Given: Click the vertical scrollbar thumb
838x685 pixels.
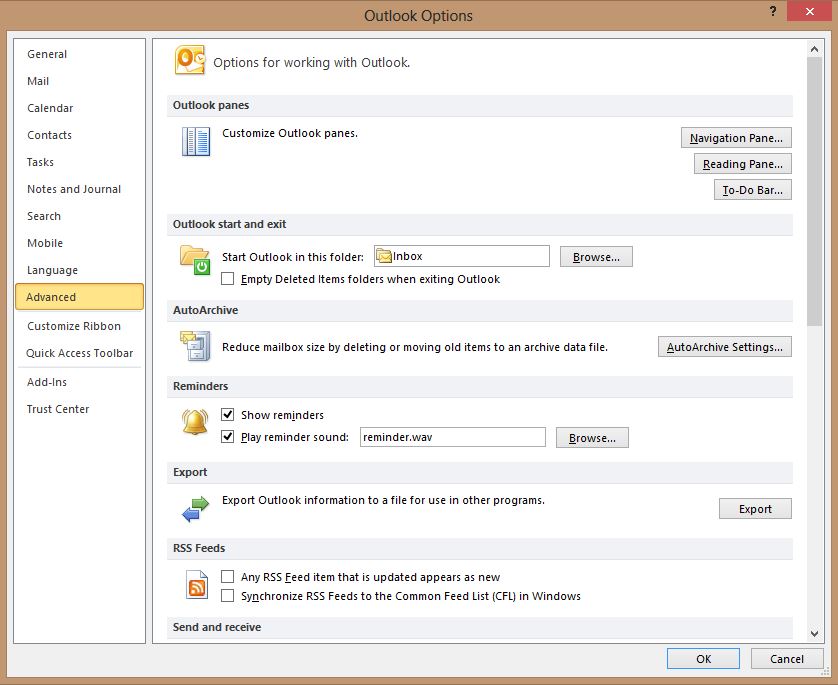Looking at the screenshot, I should coord(814,191).
